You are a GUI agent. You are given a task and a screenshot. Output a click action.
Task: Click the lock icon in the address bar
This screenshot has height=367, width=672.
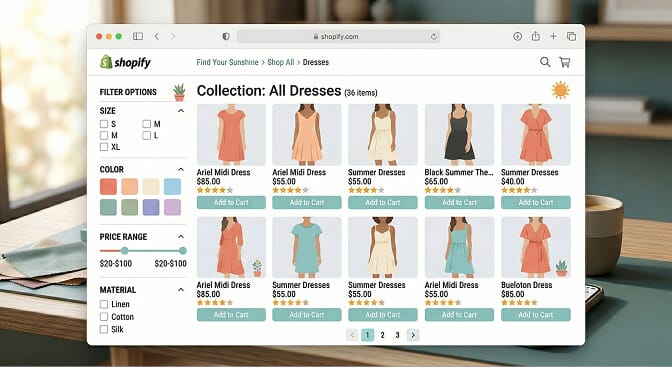coord(316,37)
